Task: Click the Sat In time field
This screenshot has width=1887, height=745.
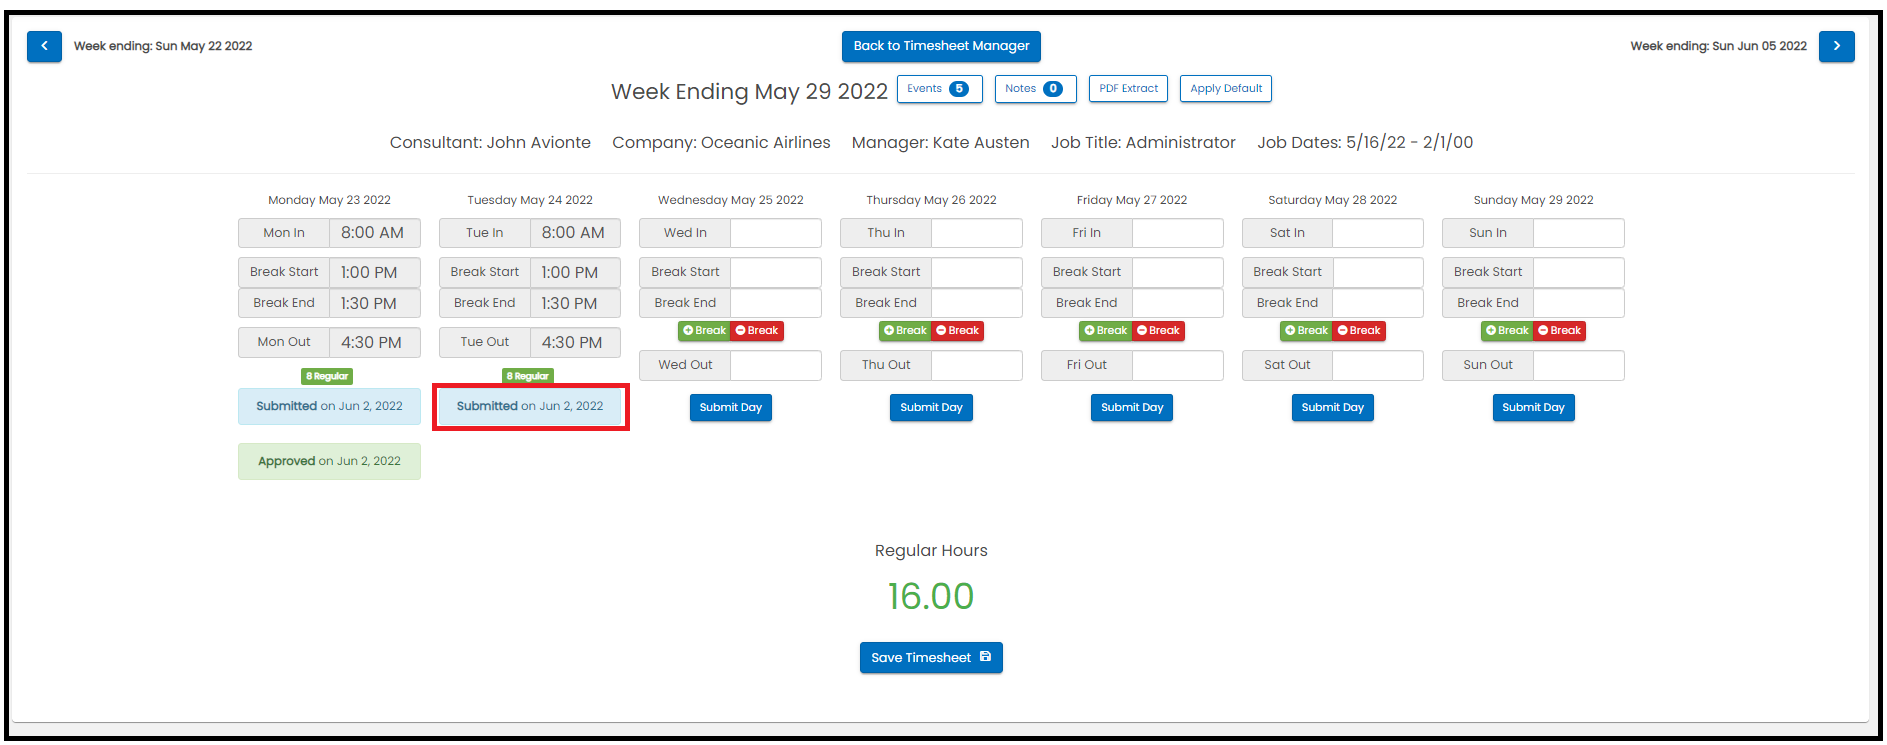Action: click(1378, 233)
